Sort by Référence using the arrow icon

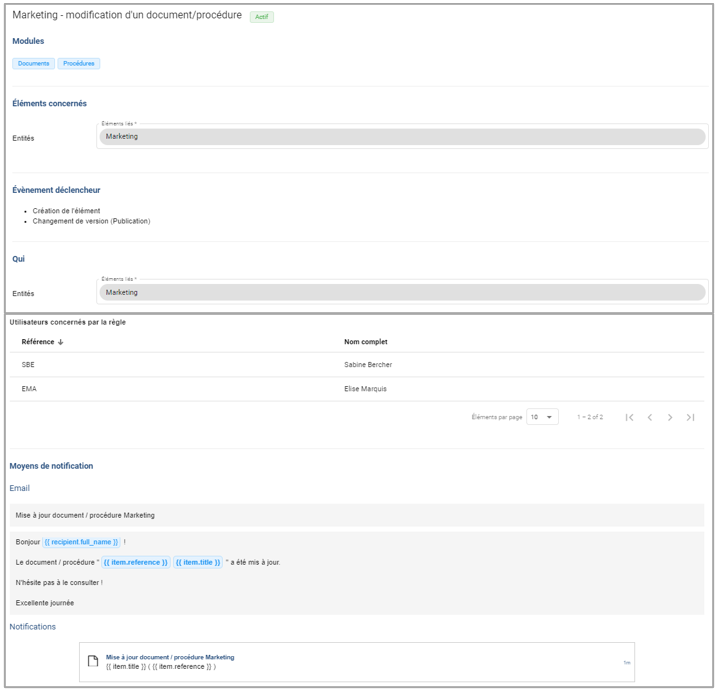coord(61,342)
